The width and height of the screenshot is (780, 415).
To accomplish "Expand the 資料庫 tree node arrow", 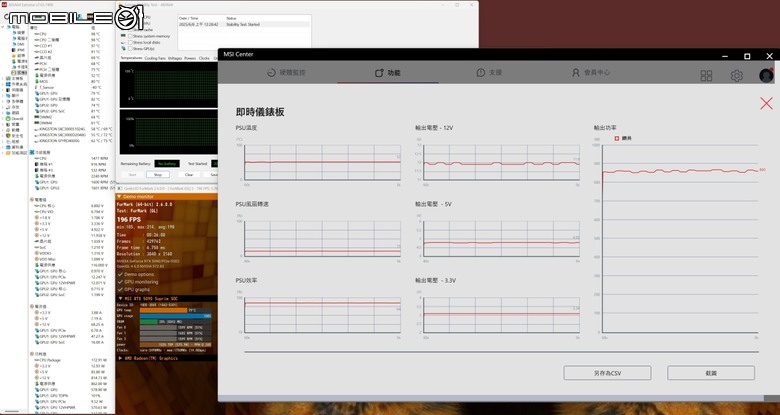I will coord(3,147).
